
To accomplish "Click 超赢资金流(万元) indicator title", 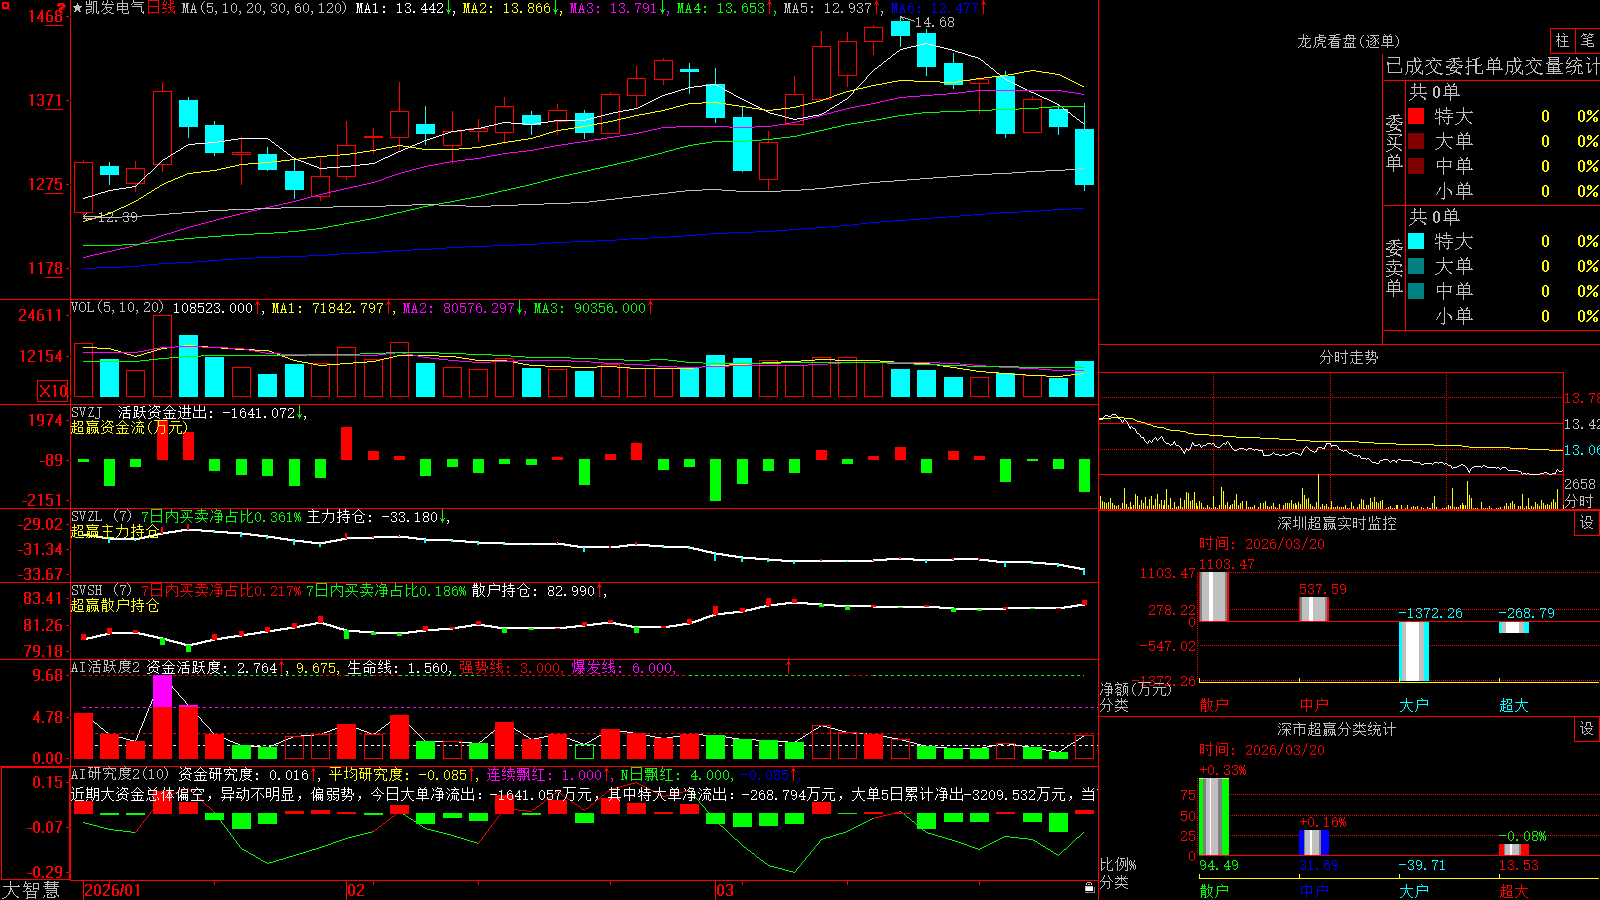I will click(129, 427).
